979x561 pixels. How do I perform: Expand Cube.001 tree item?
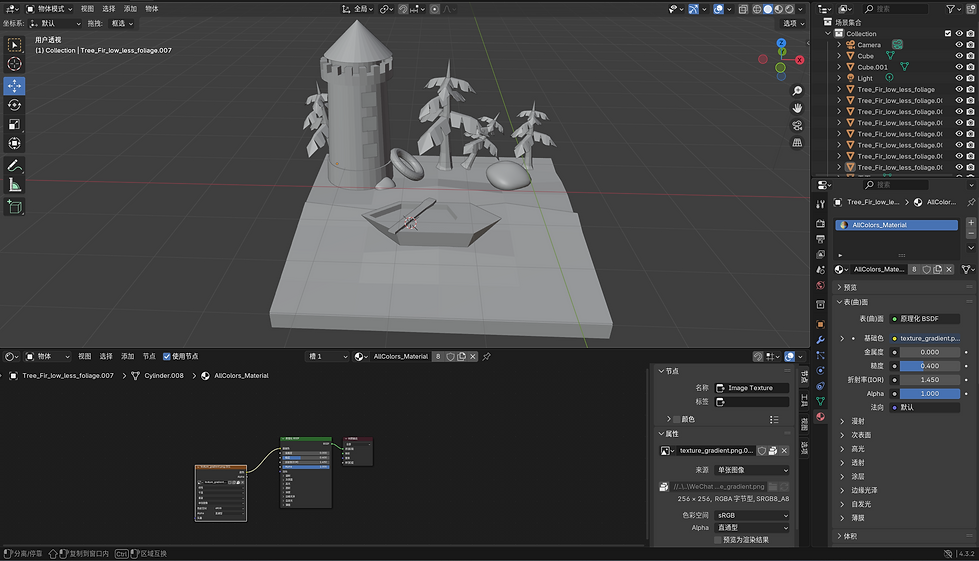[x=839, y=67]
